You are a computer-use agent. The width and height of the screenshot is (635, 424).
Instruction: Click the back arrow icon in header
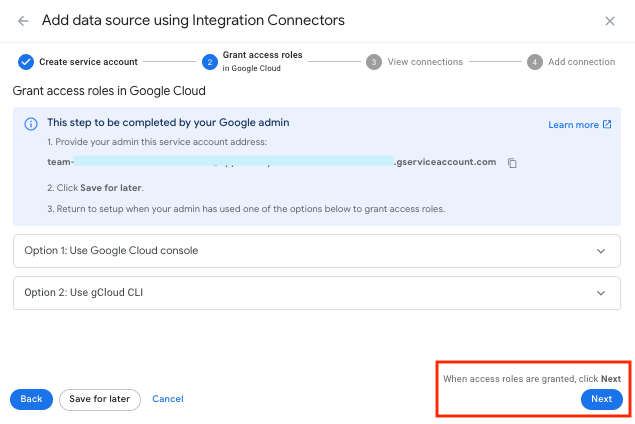pos(23,21)
